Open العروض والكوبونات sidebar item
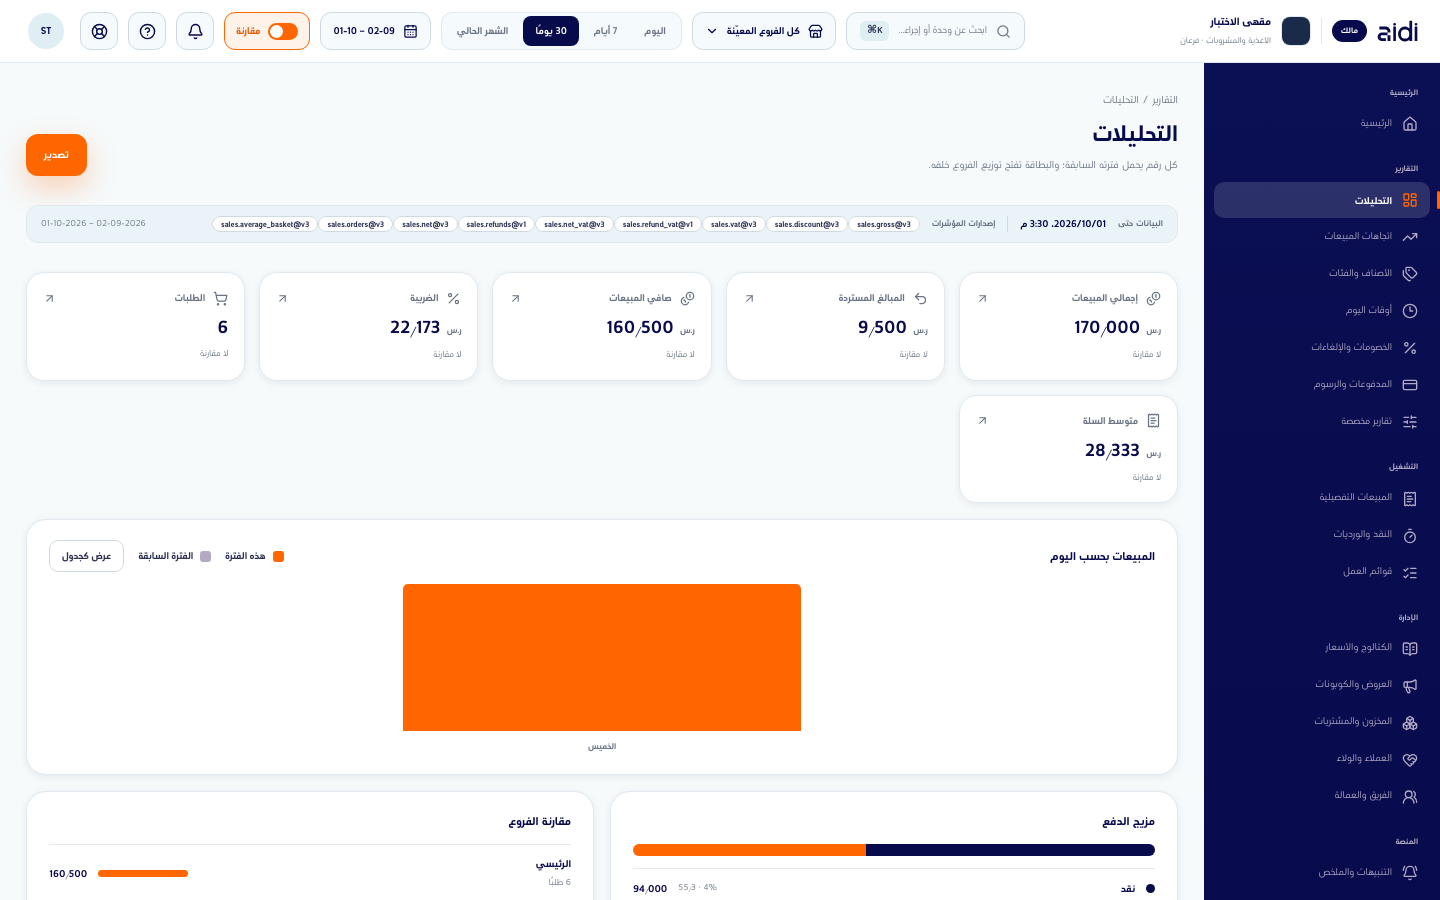The height and width of the screenshot is (900, 1440). click(x=1322, y=685)
